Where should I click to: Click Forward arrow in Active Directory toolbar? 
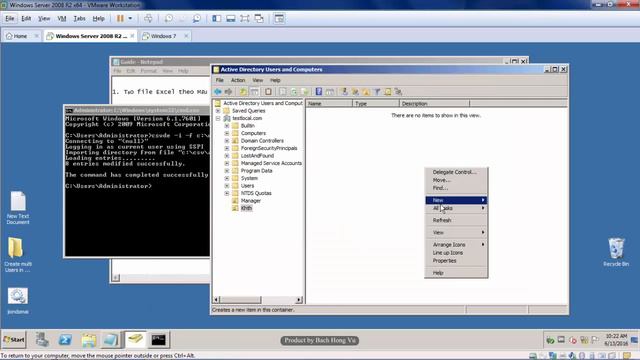point(229,92)
